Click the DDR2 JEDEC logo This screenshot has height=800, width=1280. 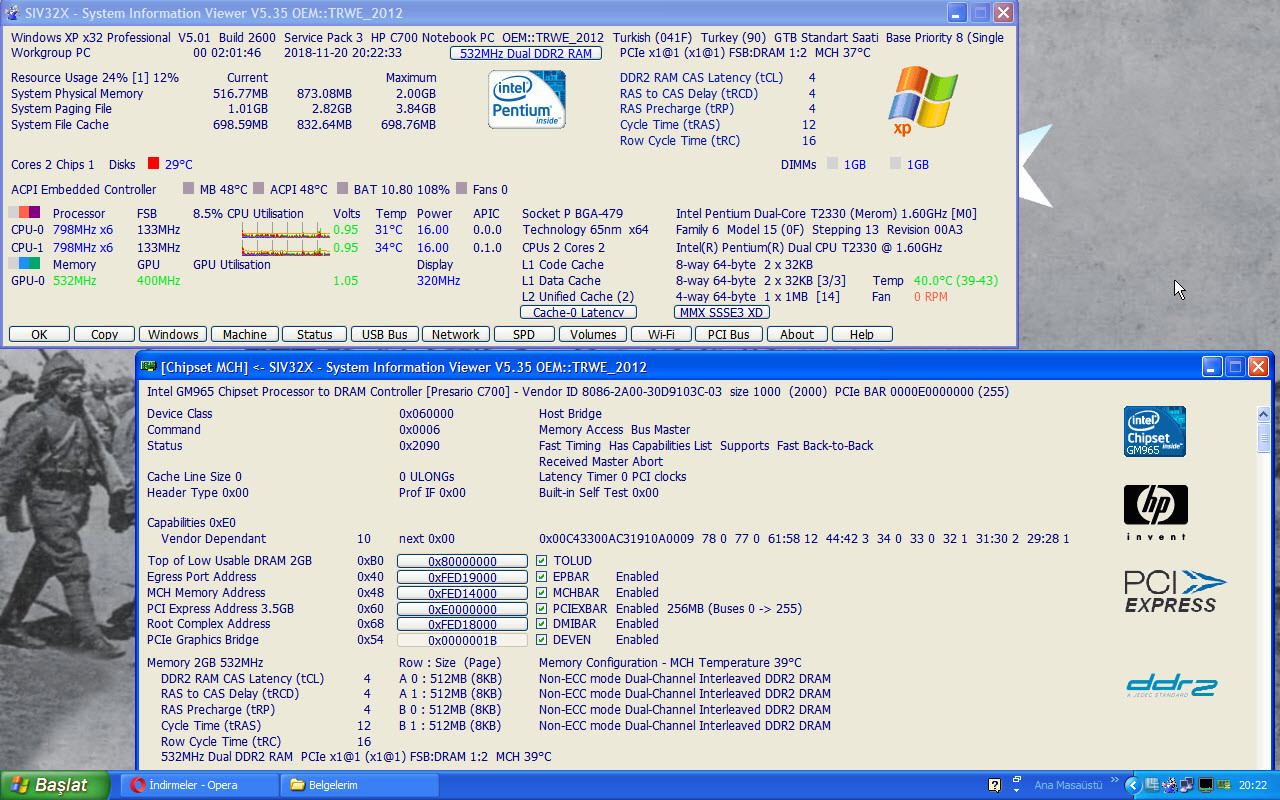pos(1171,686)
